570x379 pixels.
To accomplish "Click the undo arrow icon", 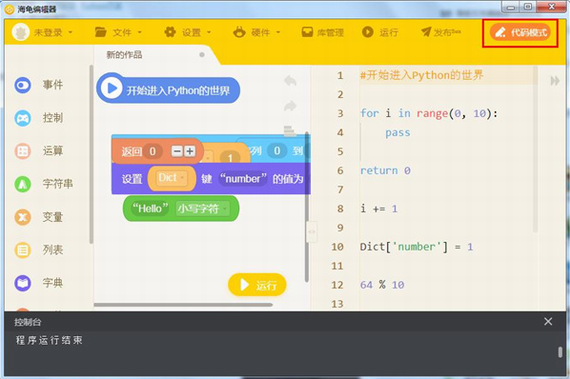I will click(x=290, y=80).
